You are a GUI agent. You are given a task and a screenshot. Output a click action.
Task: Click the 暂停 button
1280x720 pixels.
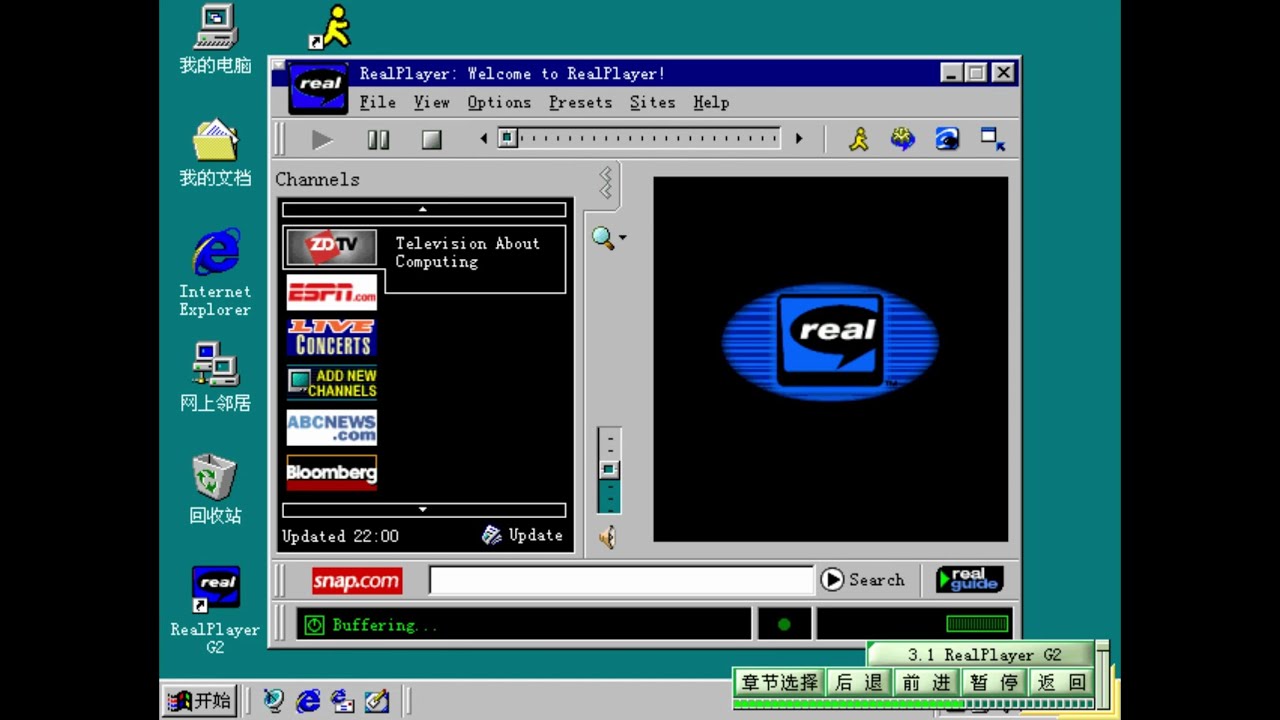coord(994,682)
